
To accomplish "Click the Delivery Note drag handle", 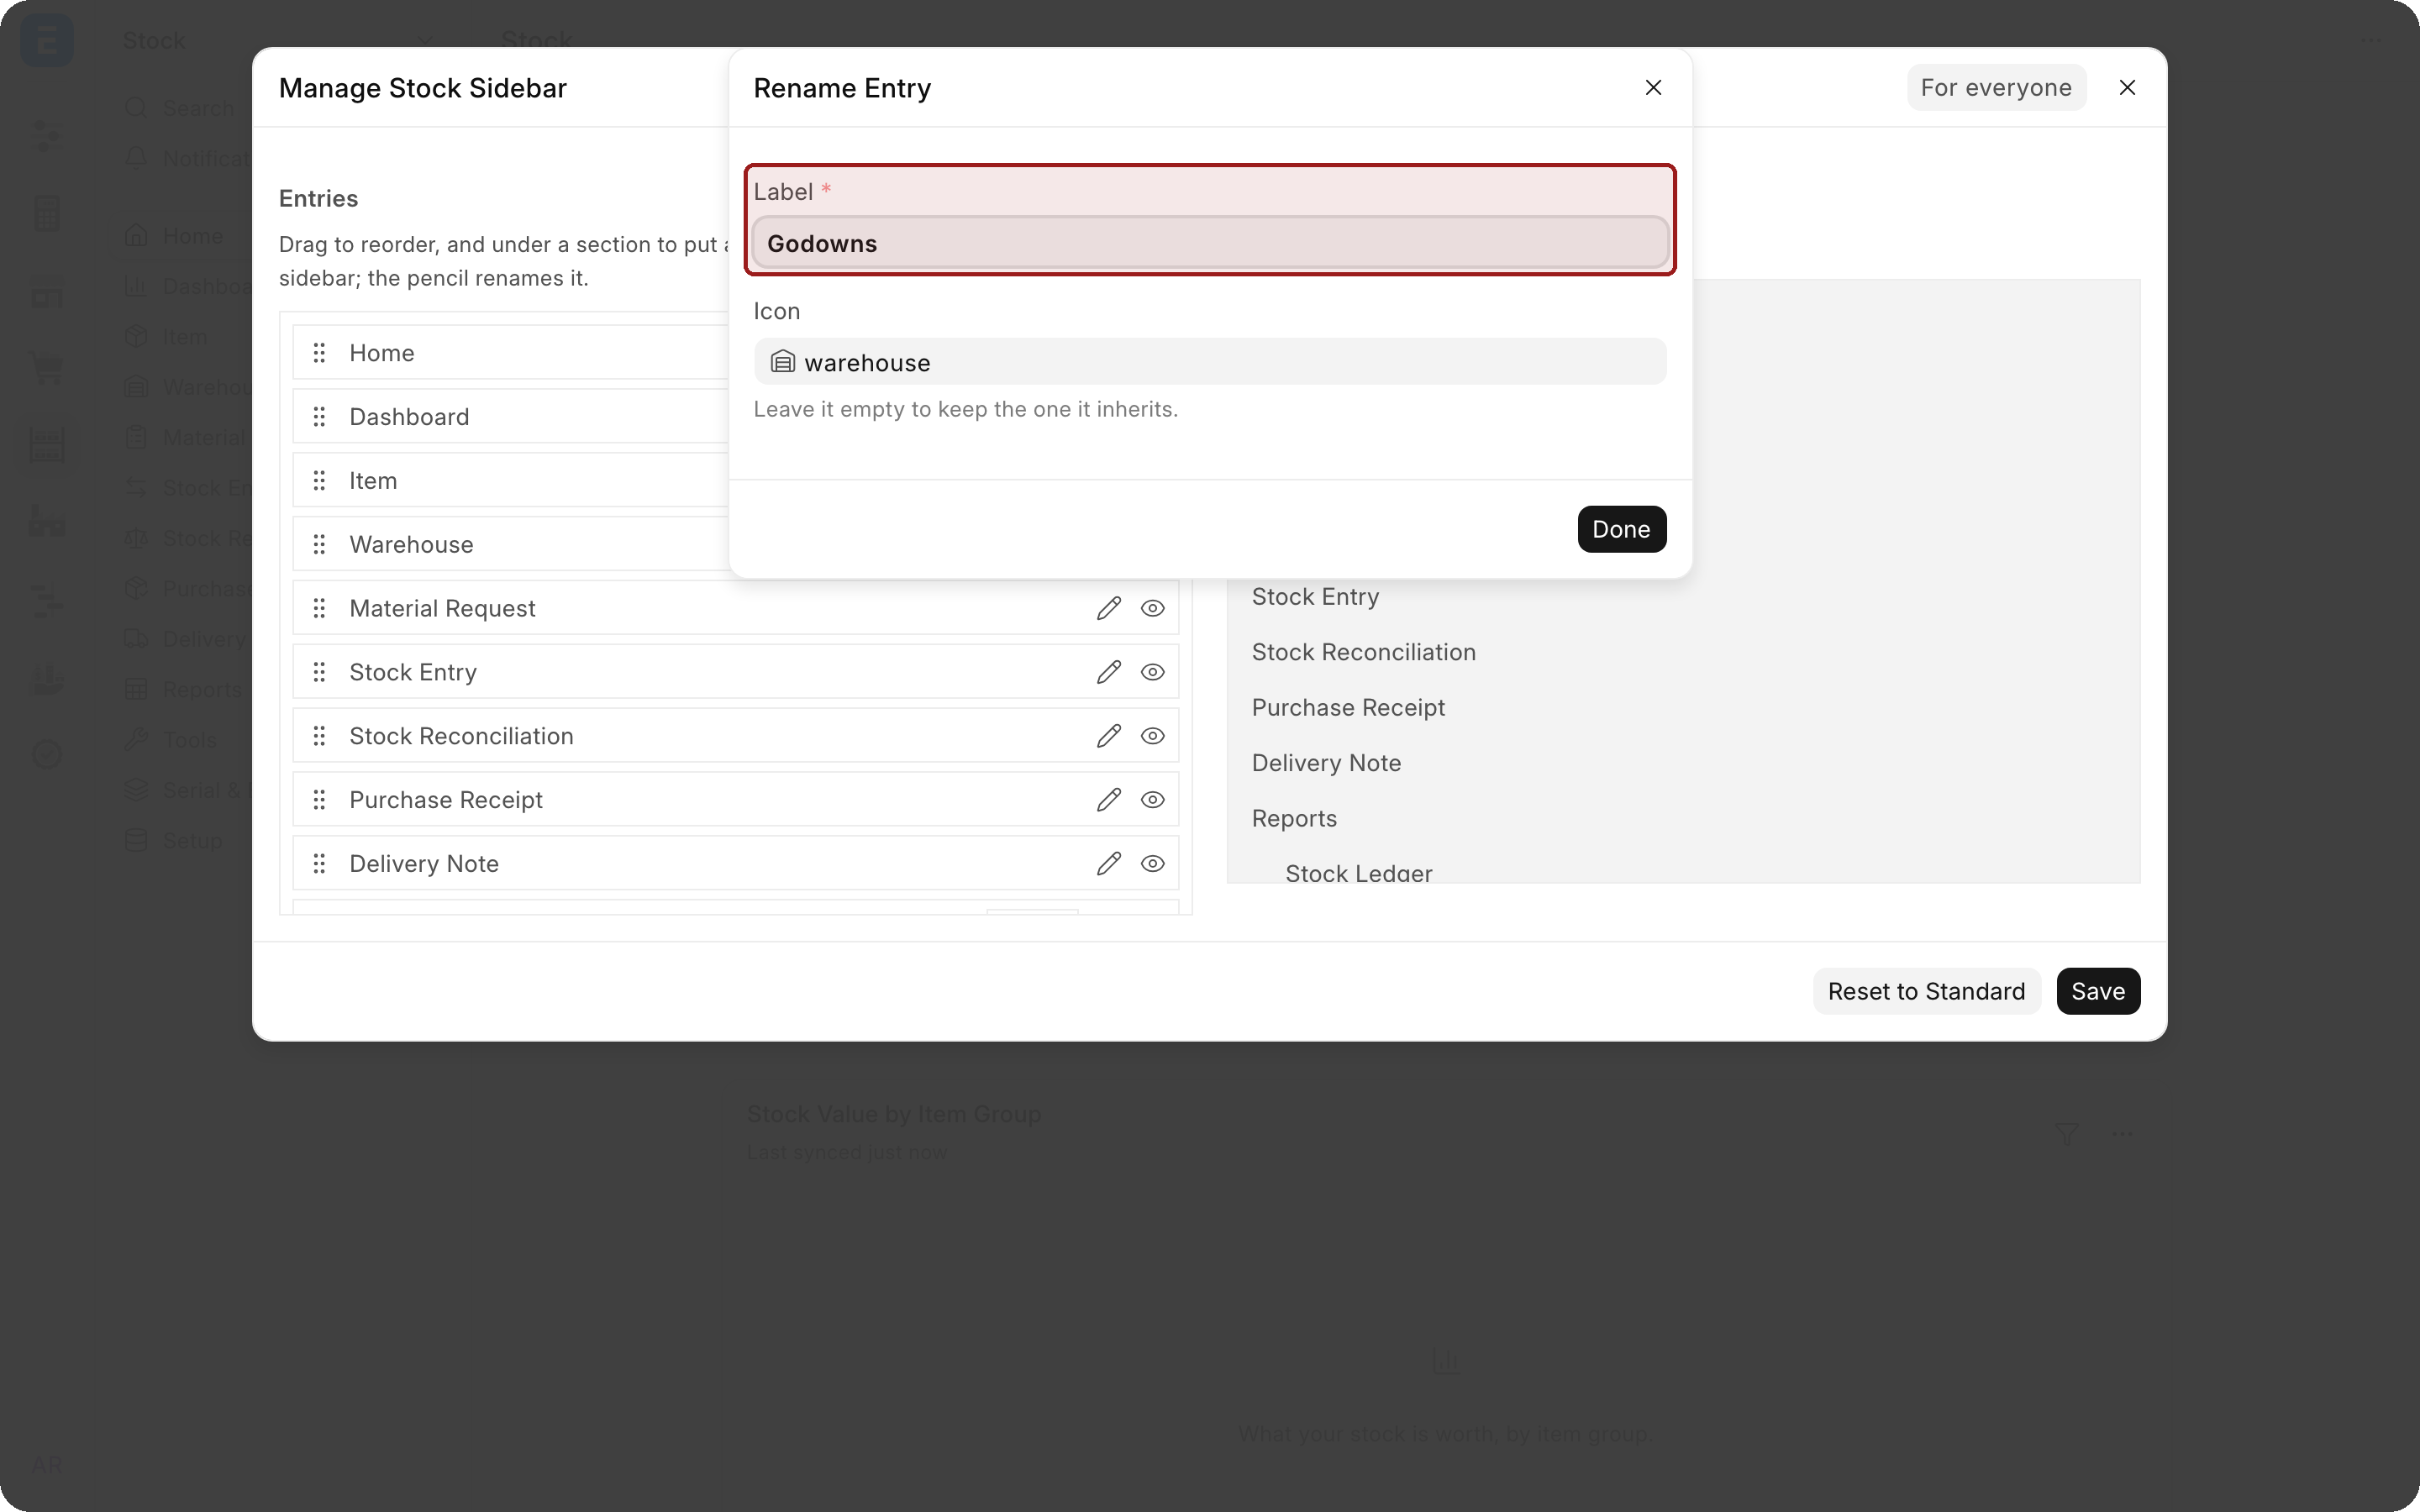I will coord(319,864).
